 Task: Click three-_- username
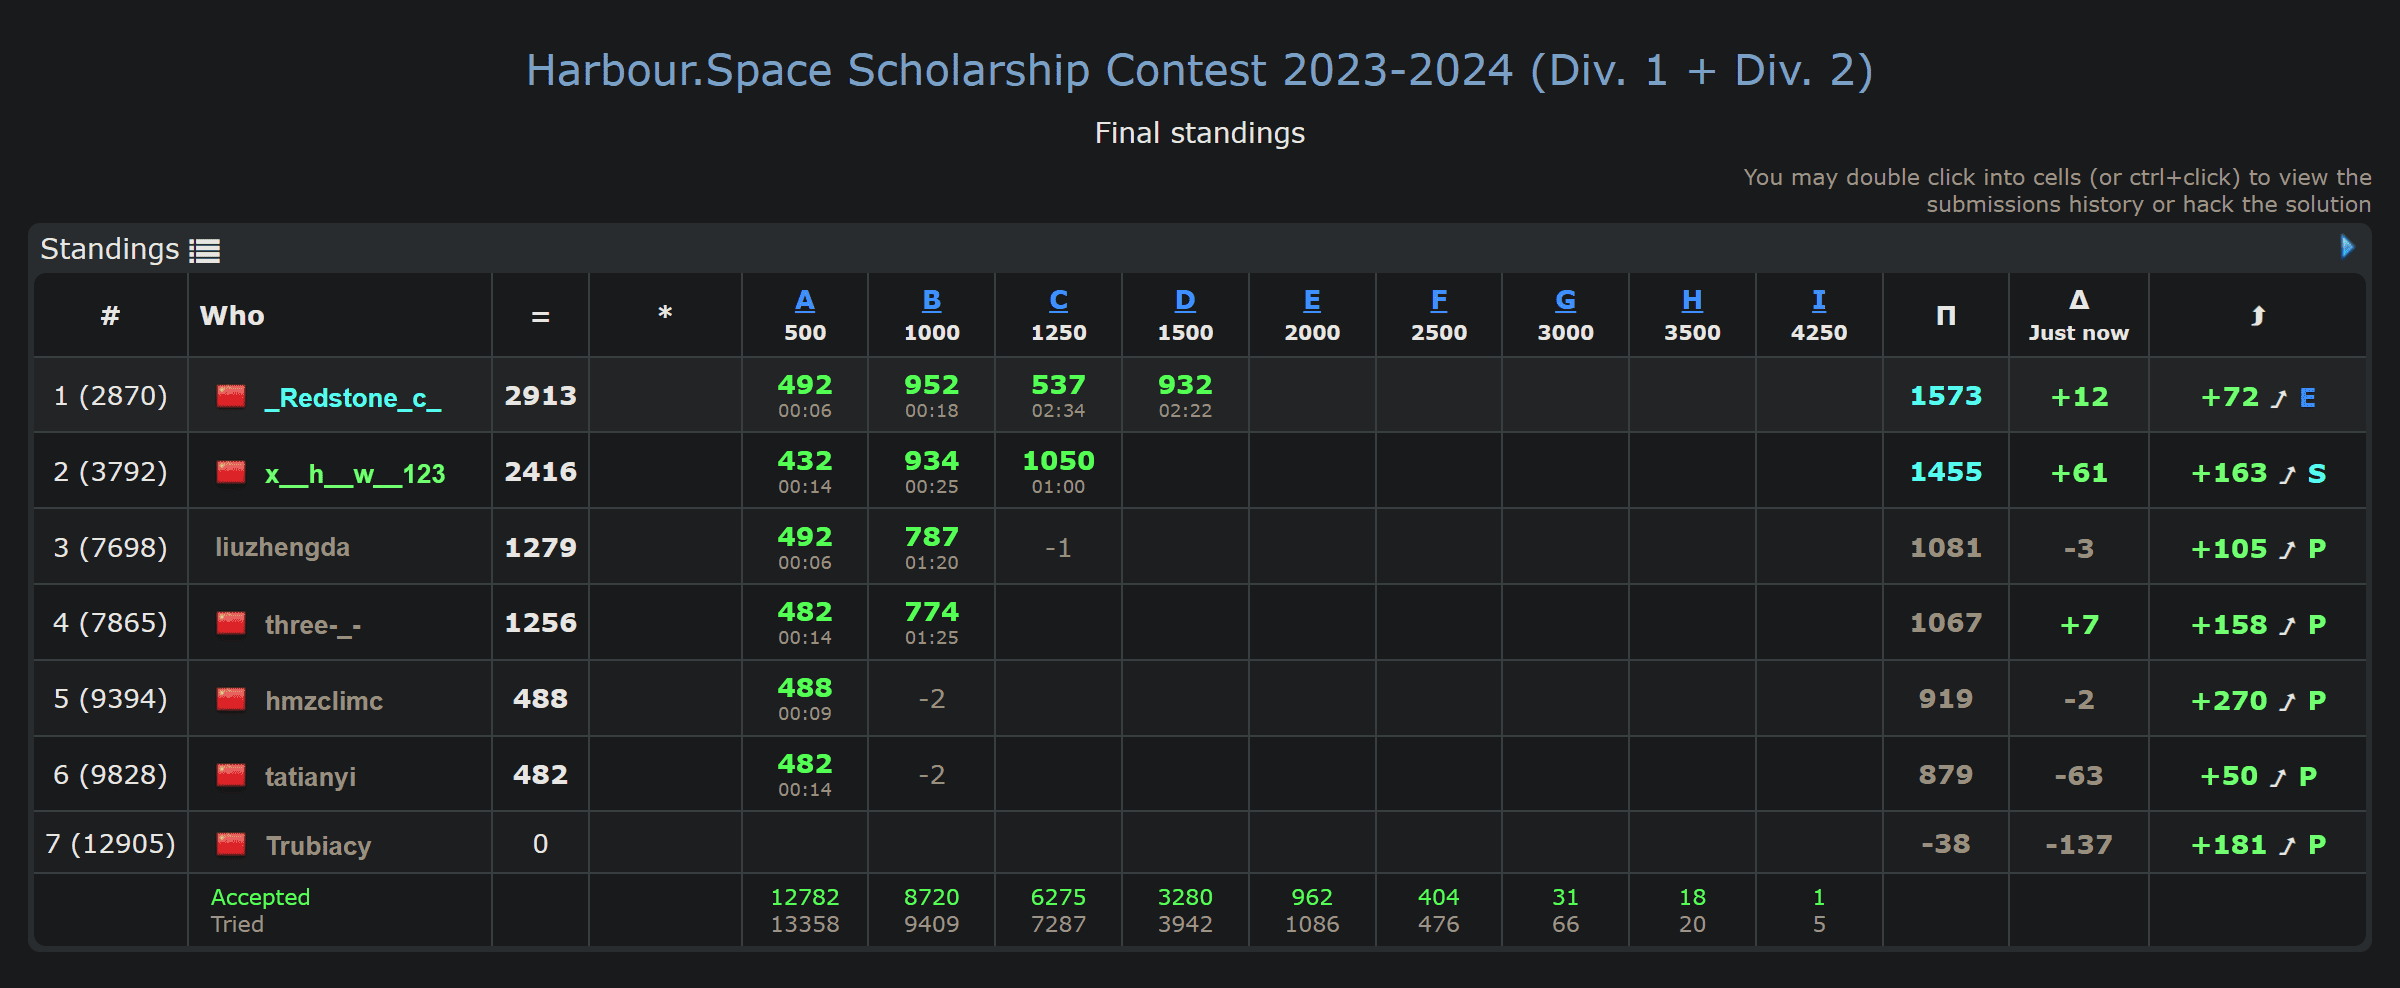coord(313,625)
